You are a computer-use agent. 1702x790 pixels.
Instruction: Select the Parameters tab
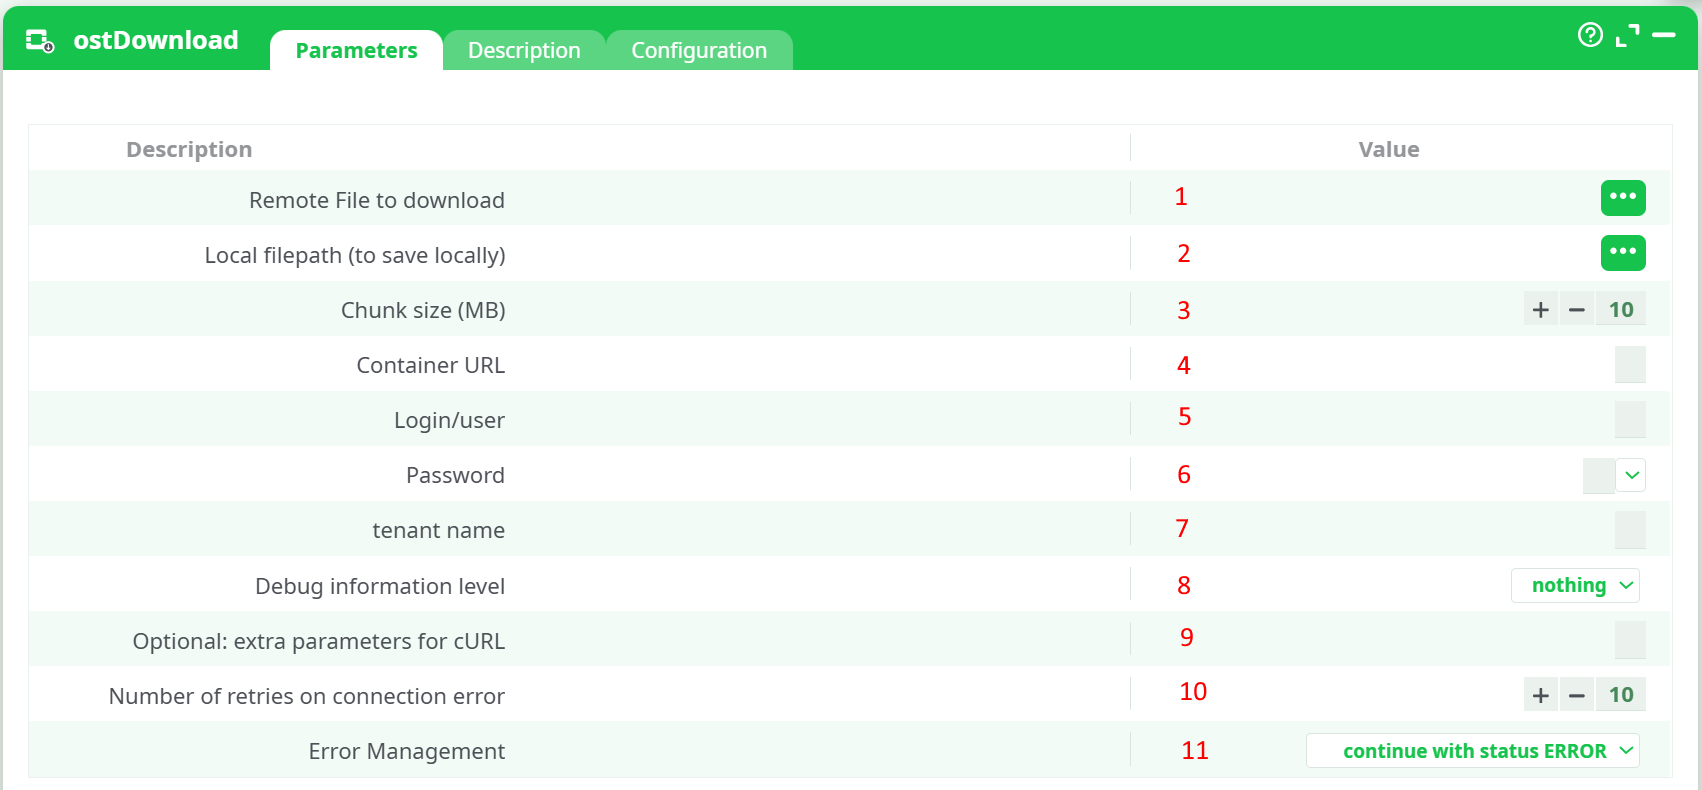pyautogui.click(x=356, y=51)
